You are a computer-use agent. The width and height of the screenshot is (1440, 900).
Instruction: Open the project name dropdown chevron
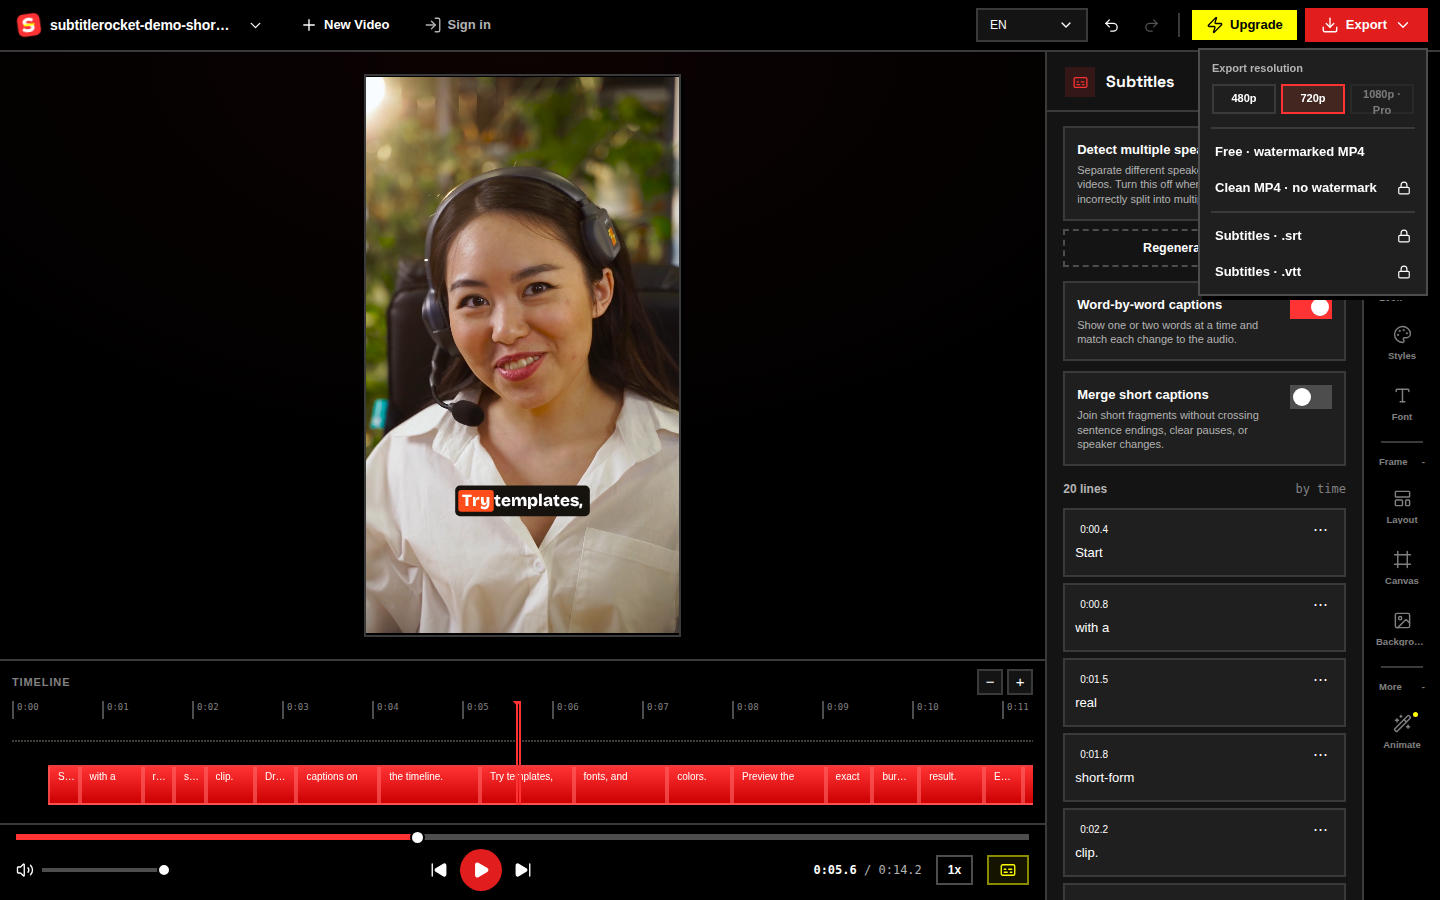(x=255, y=25)
